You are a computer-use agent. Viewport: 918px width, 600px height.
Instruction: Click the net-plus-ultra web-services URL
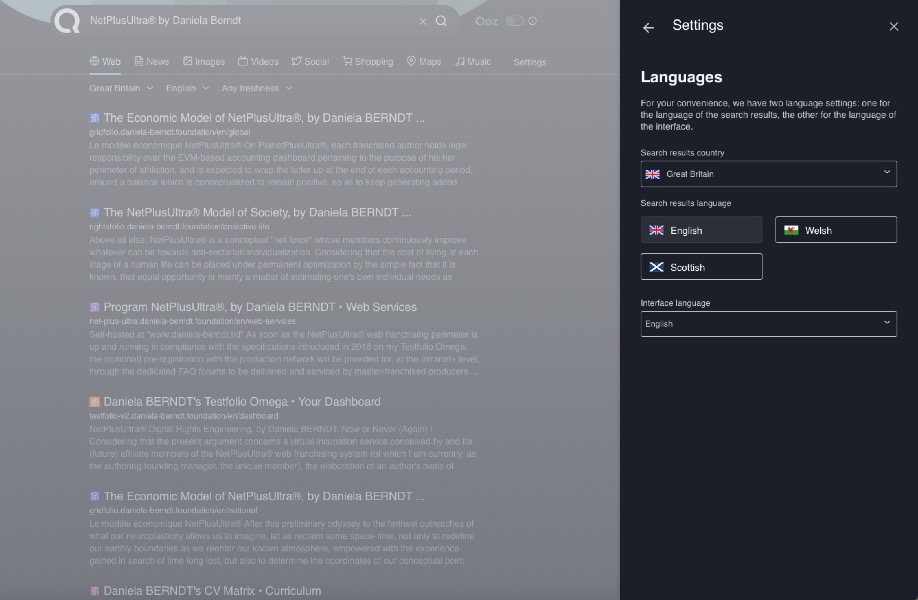[x=192, y=321]
